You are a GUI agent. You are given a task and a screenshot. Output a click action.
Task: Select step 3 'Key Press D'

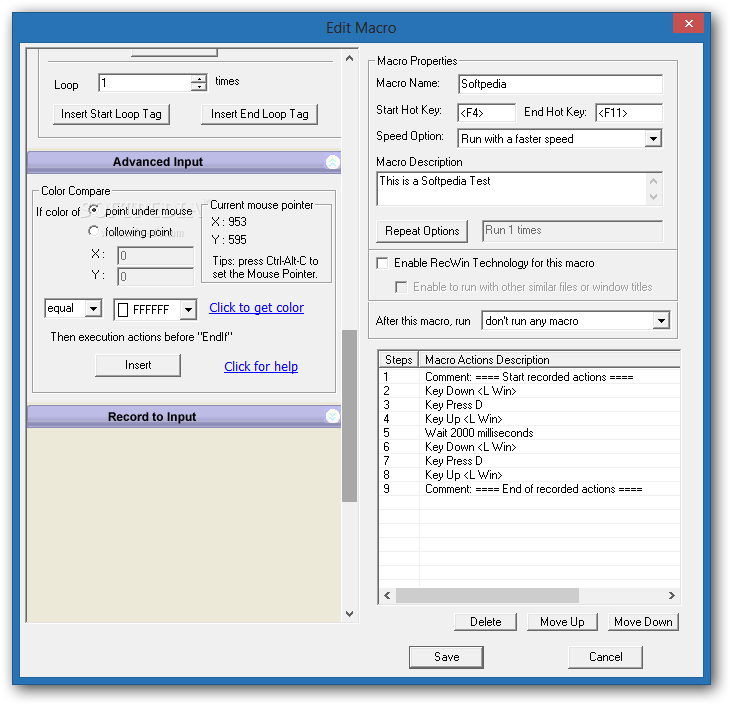click(529, 405)
